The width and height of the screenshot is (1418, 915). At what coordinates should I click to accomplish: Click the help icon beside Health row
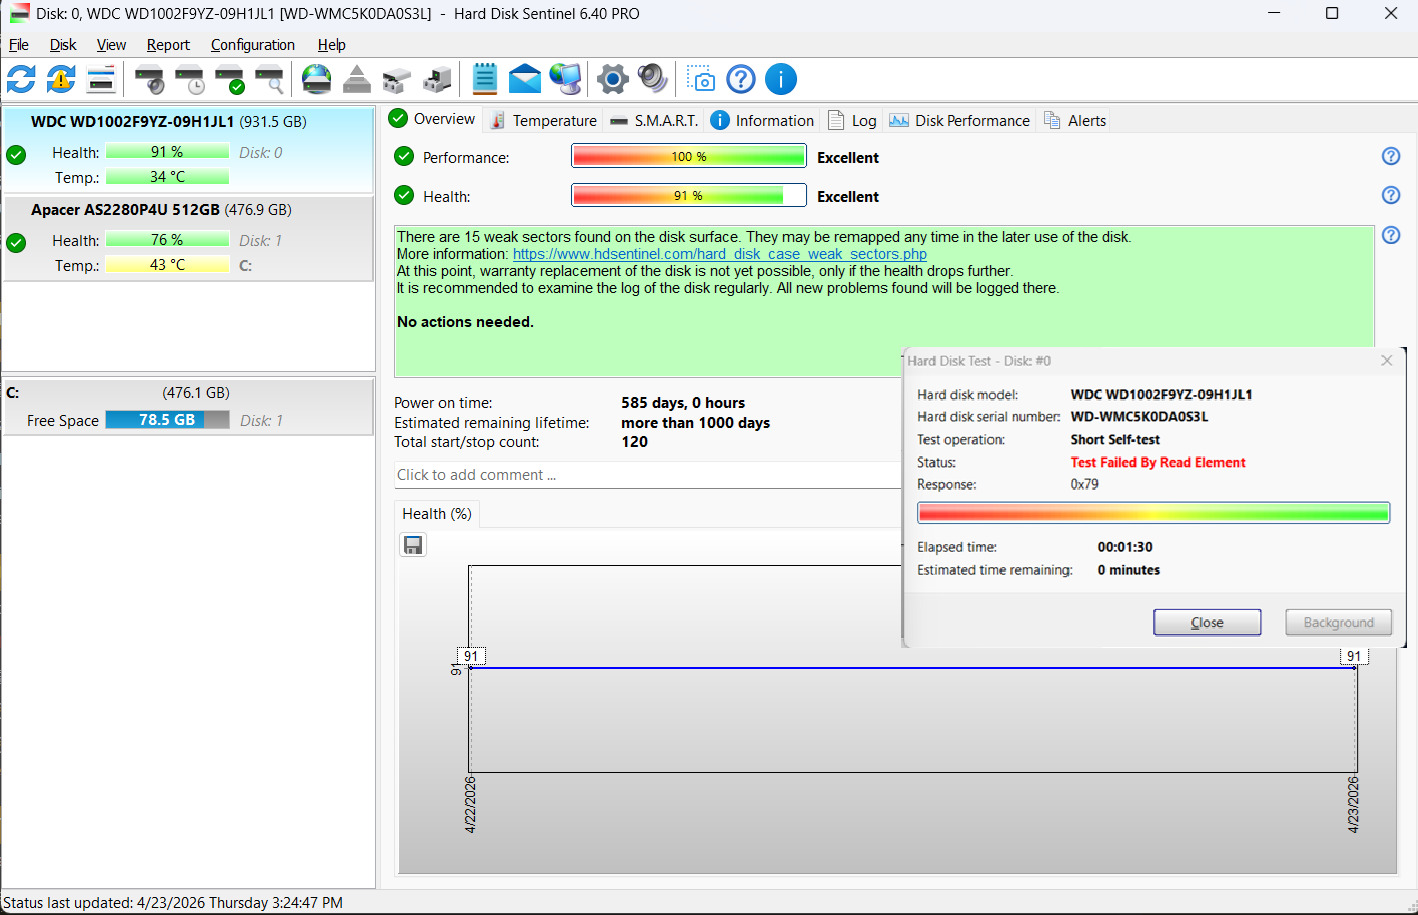pos(1391,195)
